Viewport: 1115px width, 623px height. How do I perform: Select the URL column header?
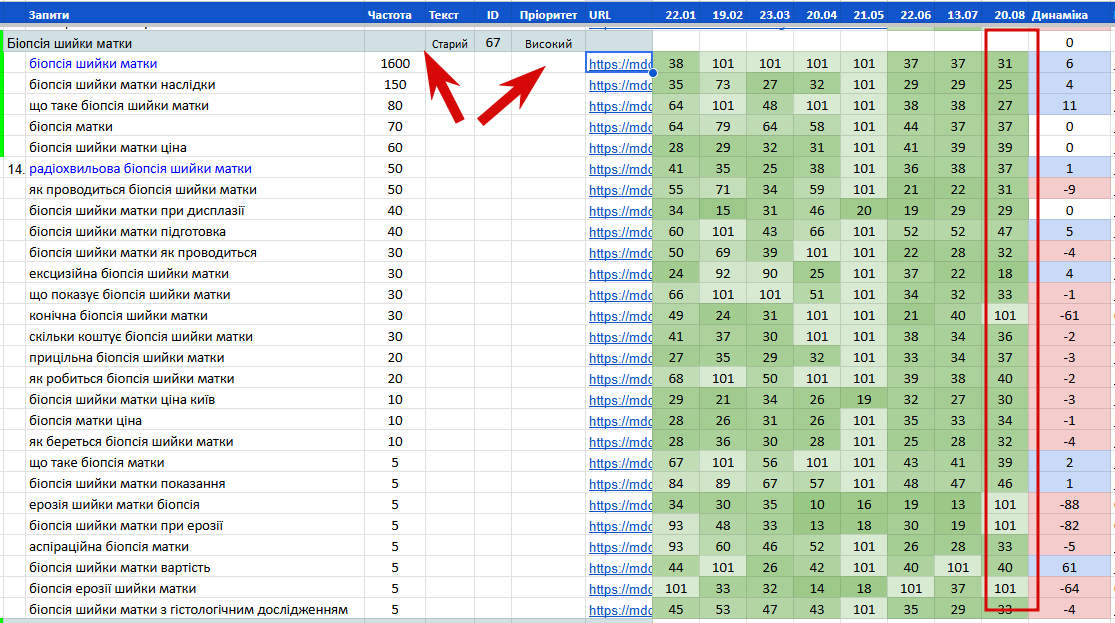click(599, 14)
